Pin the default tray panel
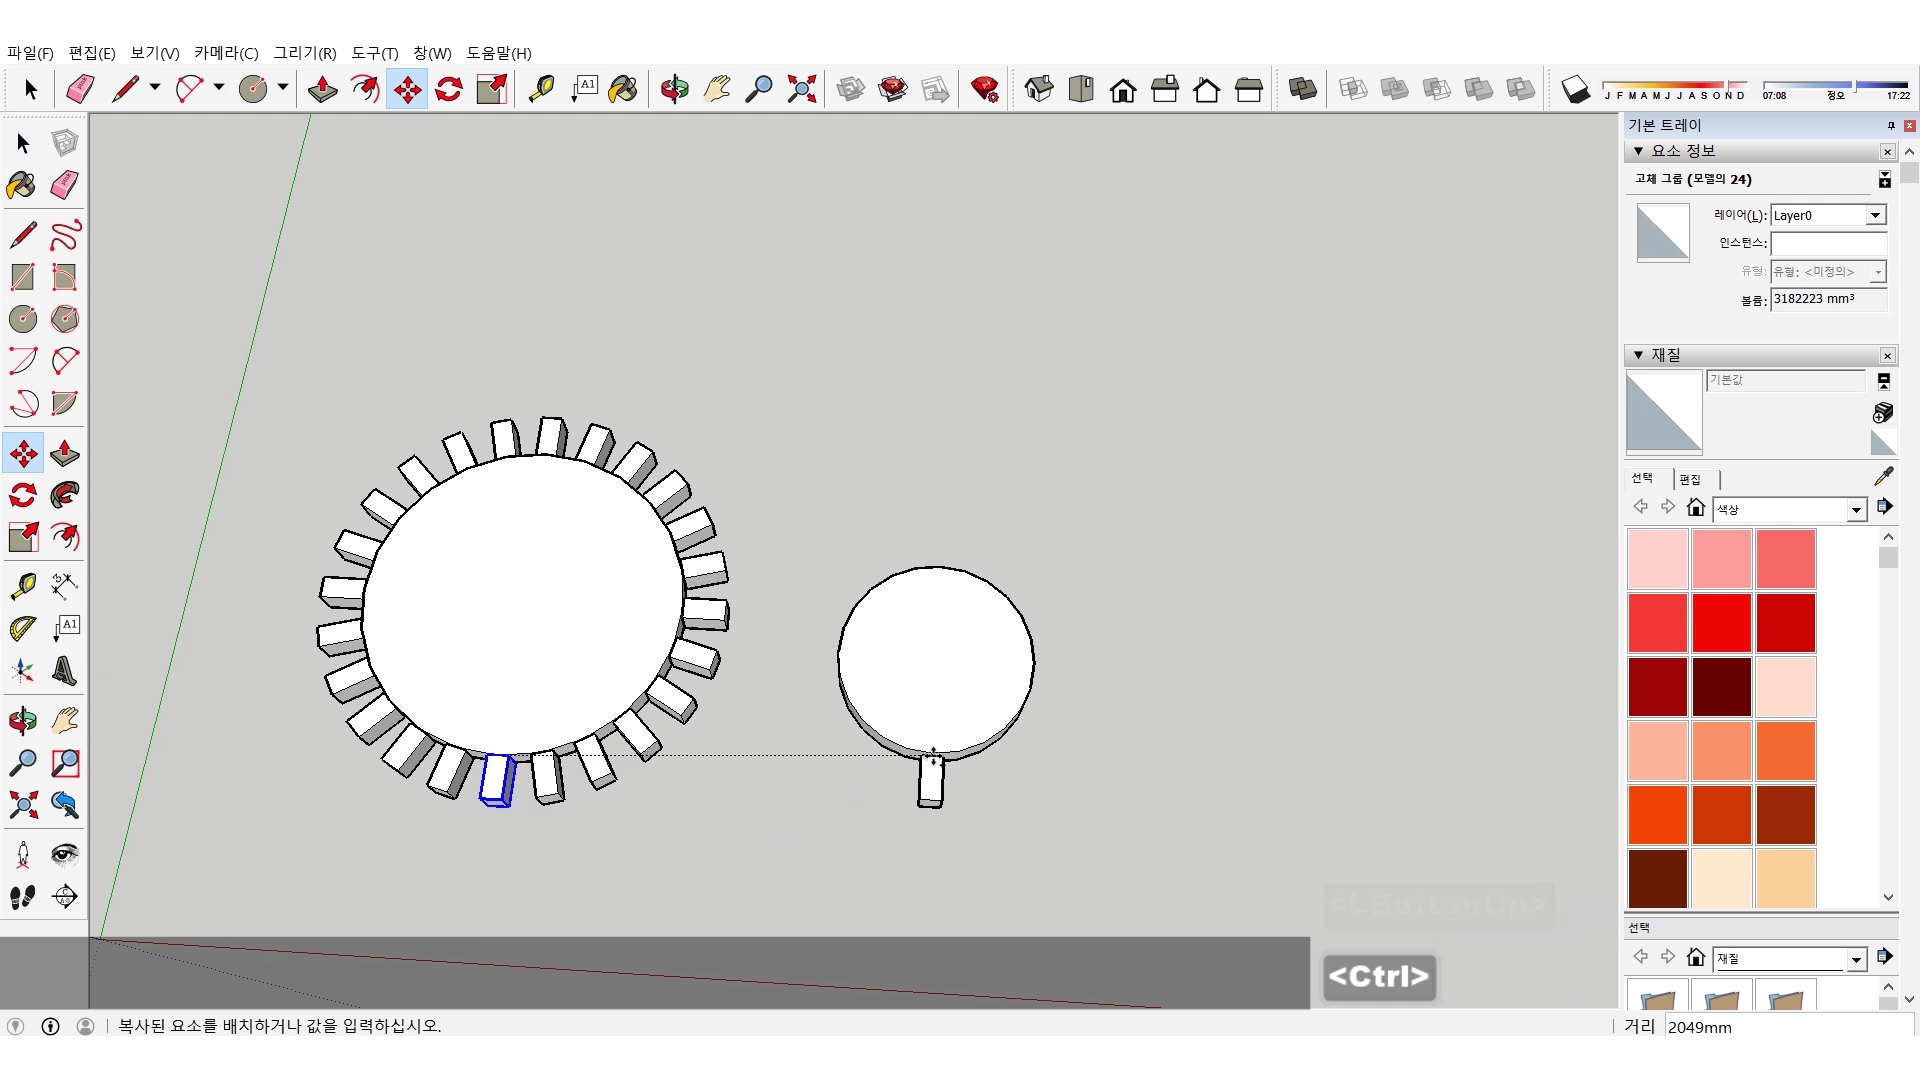 pyautogui.click(x=1890, y=125)
